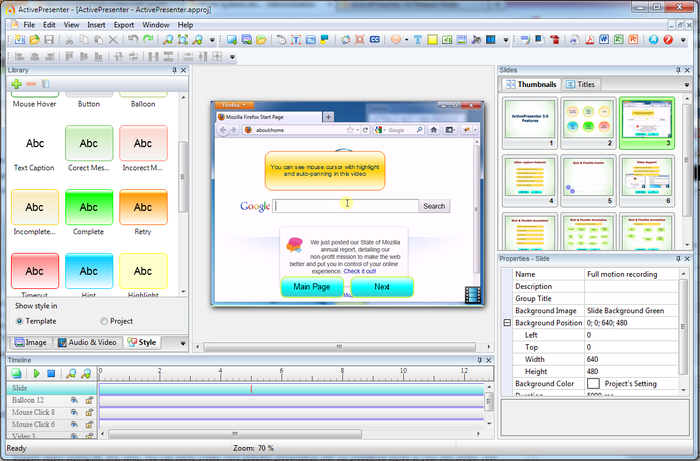This screenshot has height=461, width=700.
Task: Export to Word document via toolbar icon
Action: click(605, 40)
